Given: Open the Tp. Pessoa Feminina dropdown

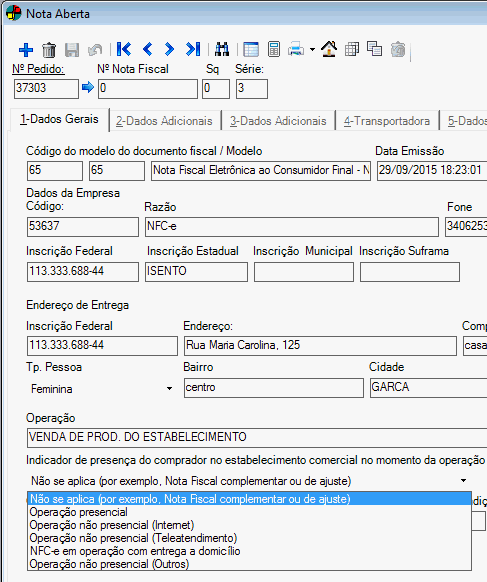Looking at the screenshot, I should [169, 389].
